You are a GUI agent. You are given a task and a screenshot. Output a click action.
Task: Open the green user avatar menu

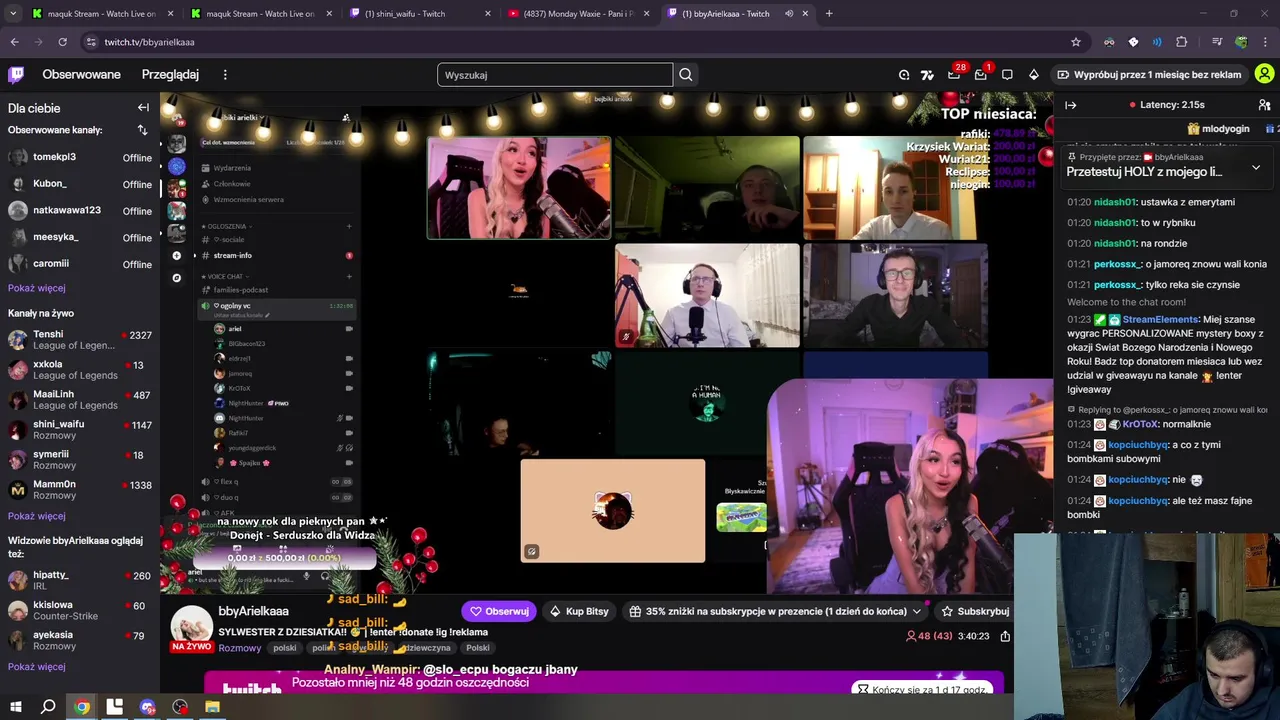(1264, 74)
